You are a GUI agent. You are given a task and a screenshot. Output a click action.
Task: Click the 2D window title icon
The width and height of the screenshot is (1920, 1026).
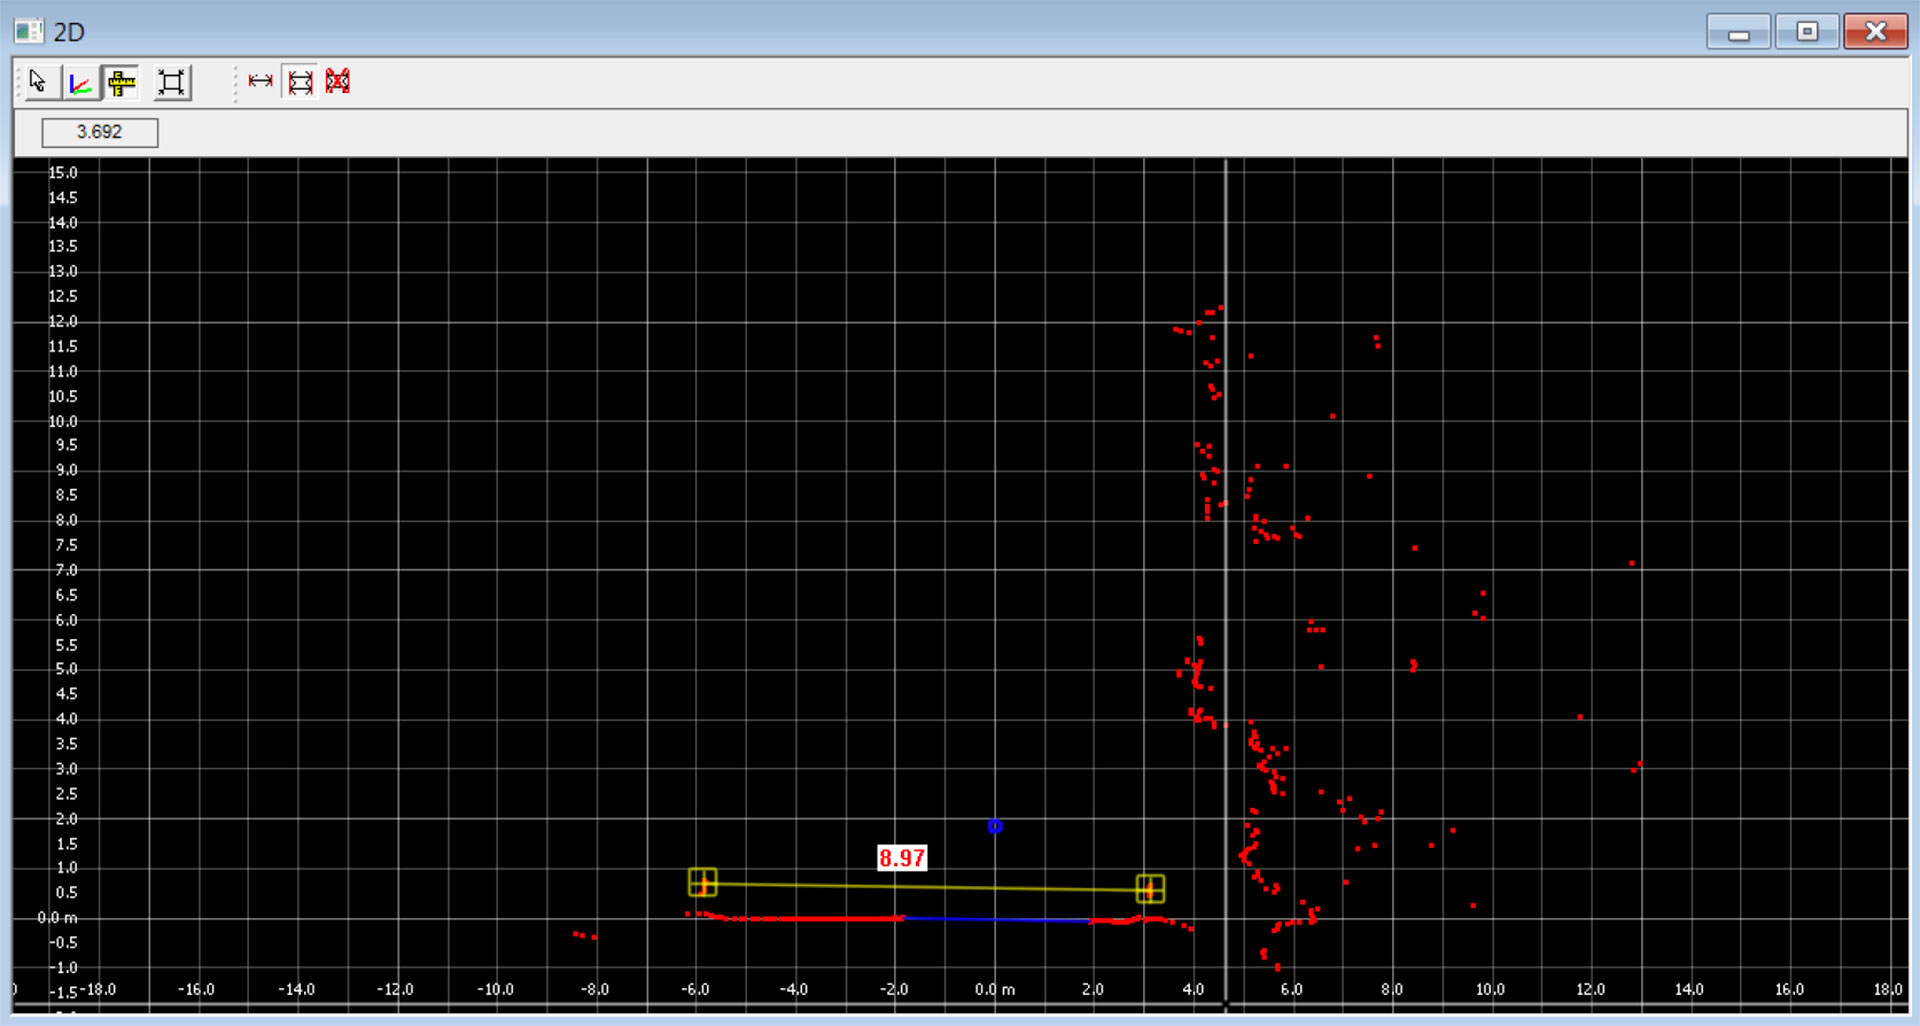(x=28, y=31)
